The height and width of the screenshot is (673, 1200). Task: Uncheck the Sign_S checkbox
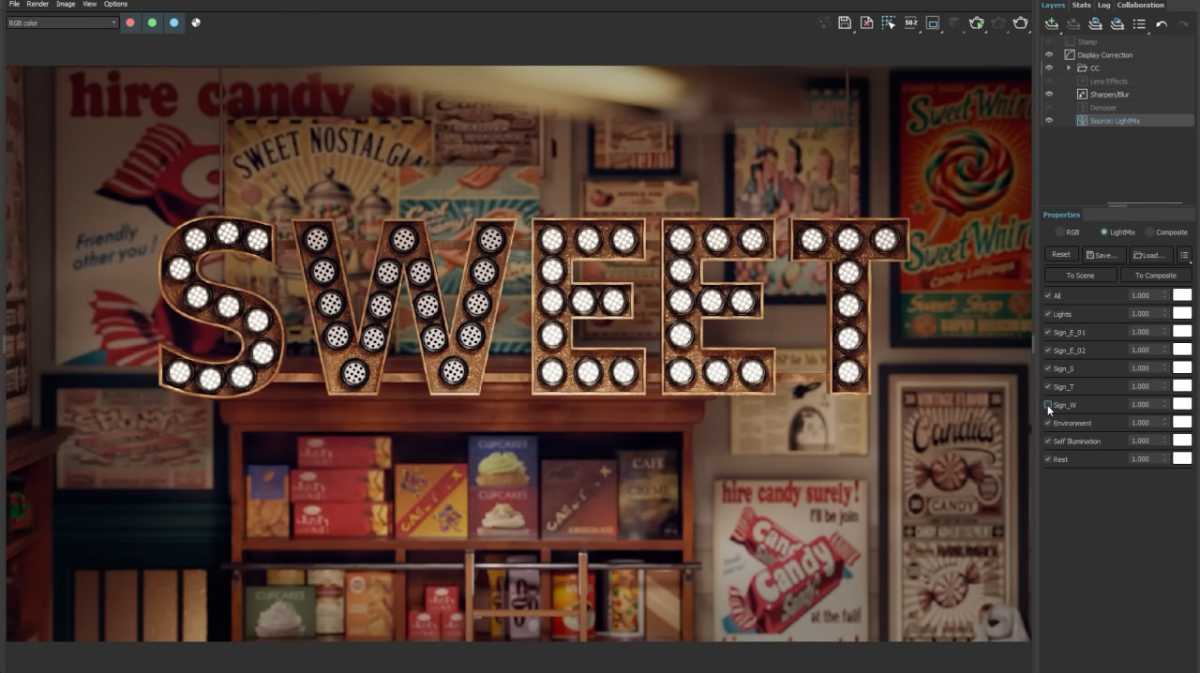(x=1047, y=369)
